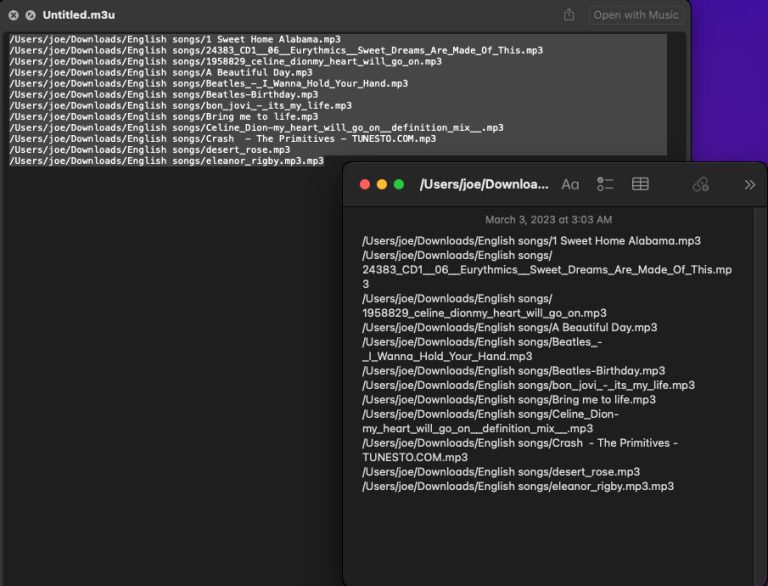Insert a table using the table icon

(640, 184)
